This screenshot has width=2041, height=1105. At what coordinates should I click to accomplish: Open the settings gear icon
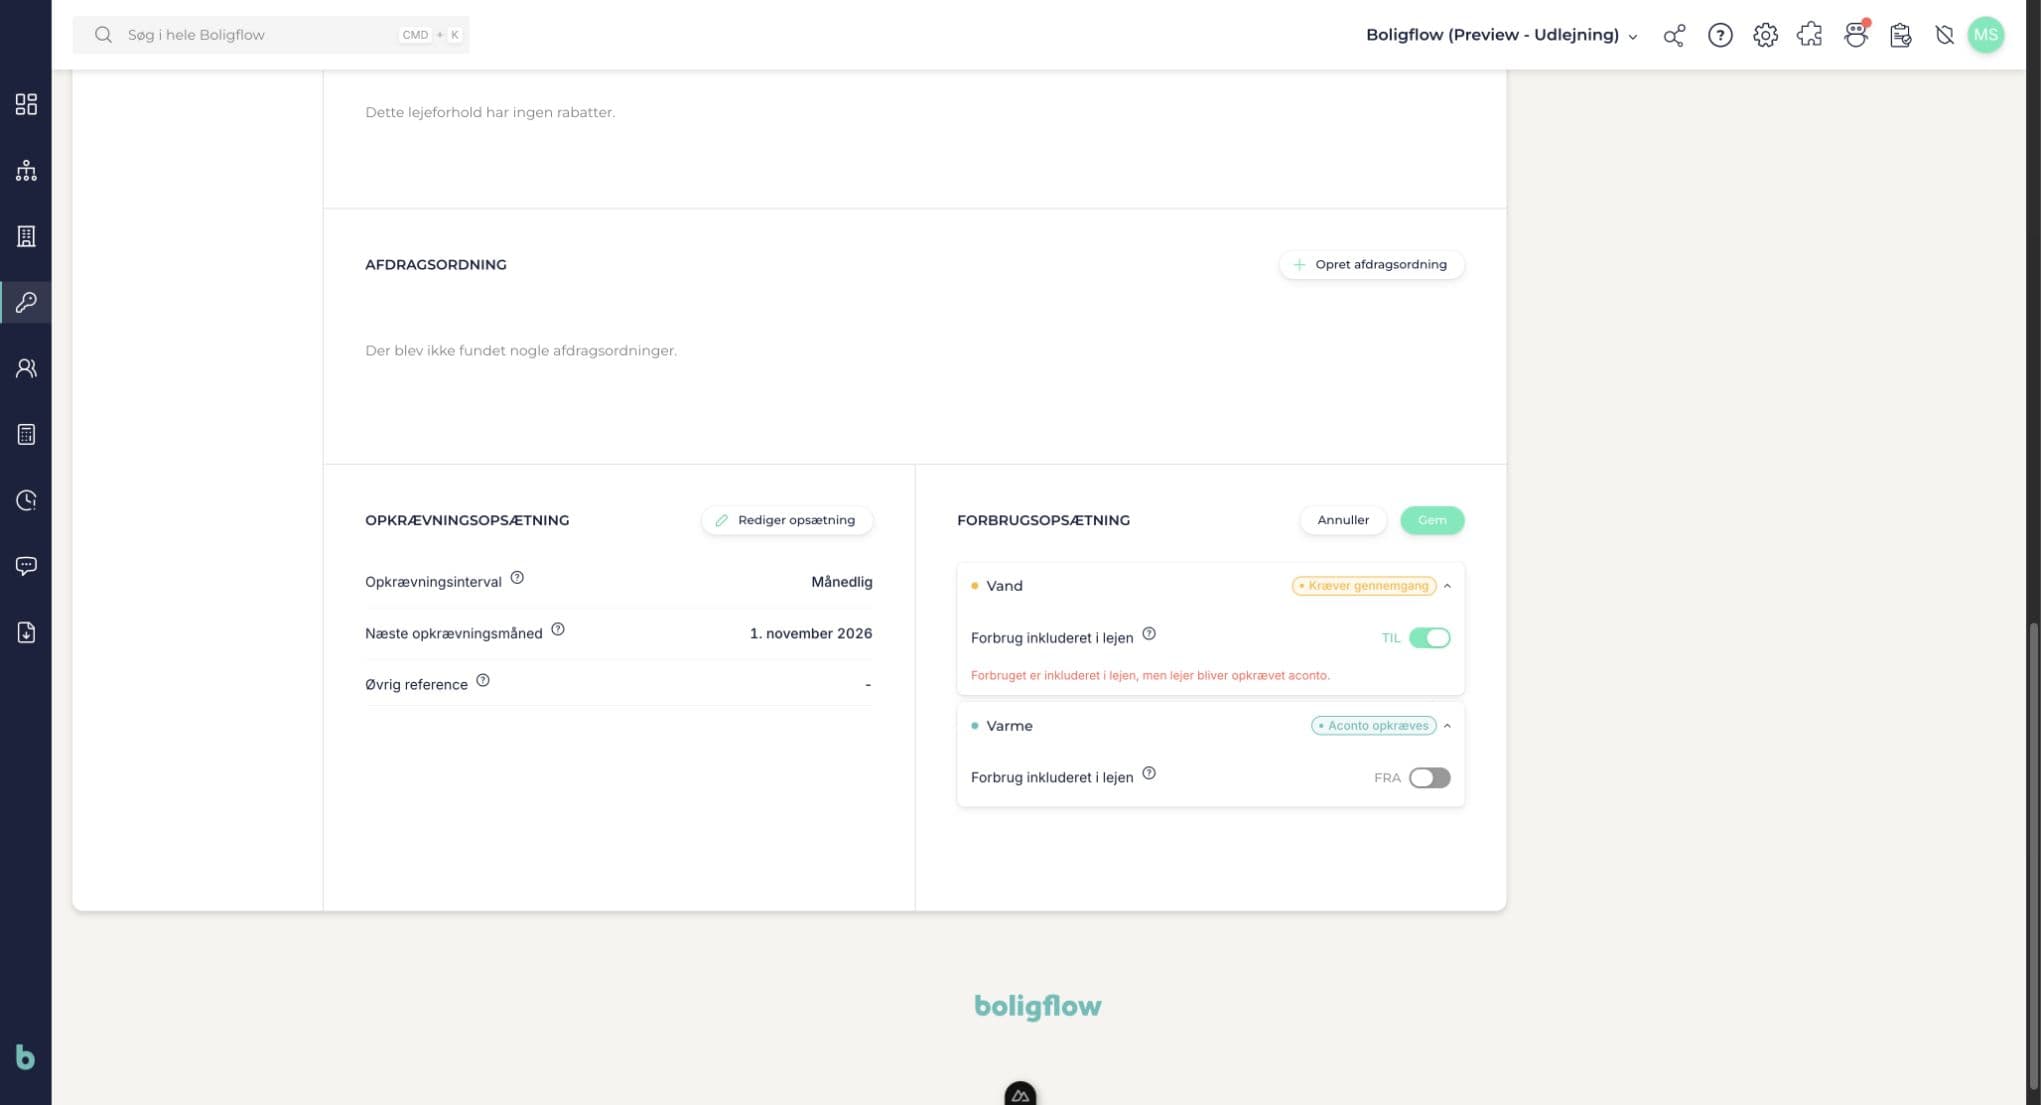pos(1765,35)
